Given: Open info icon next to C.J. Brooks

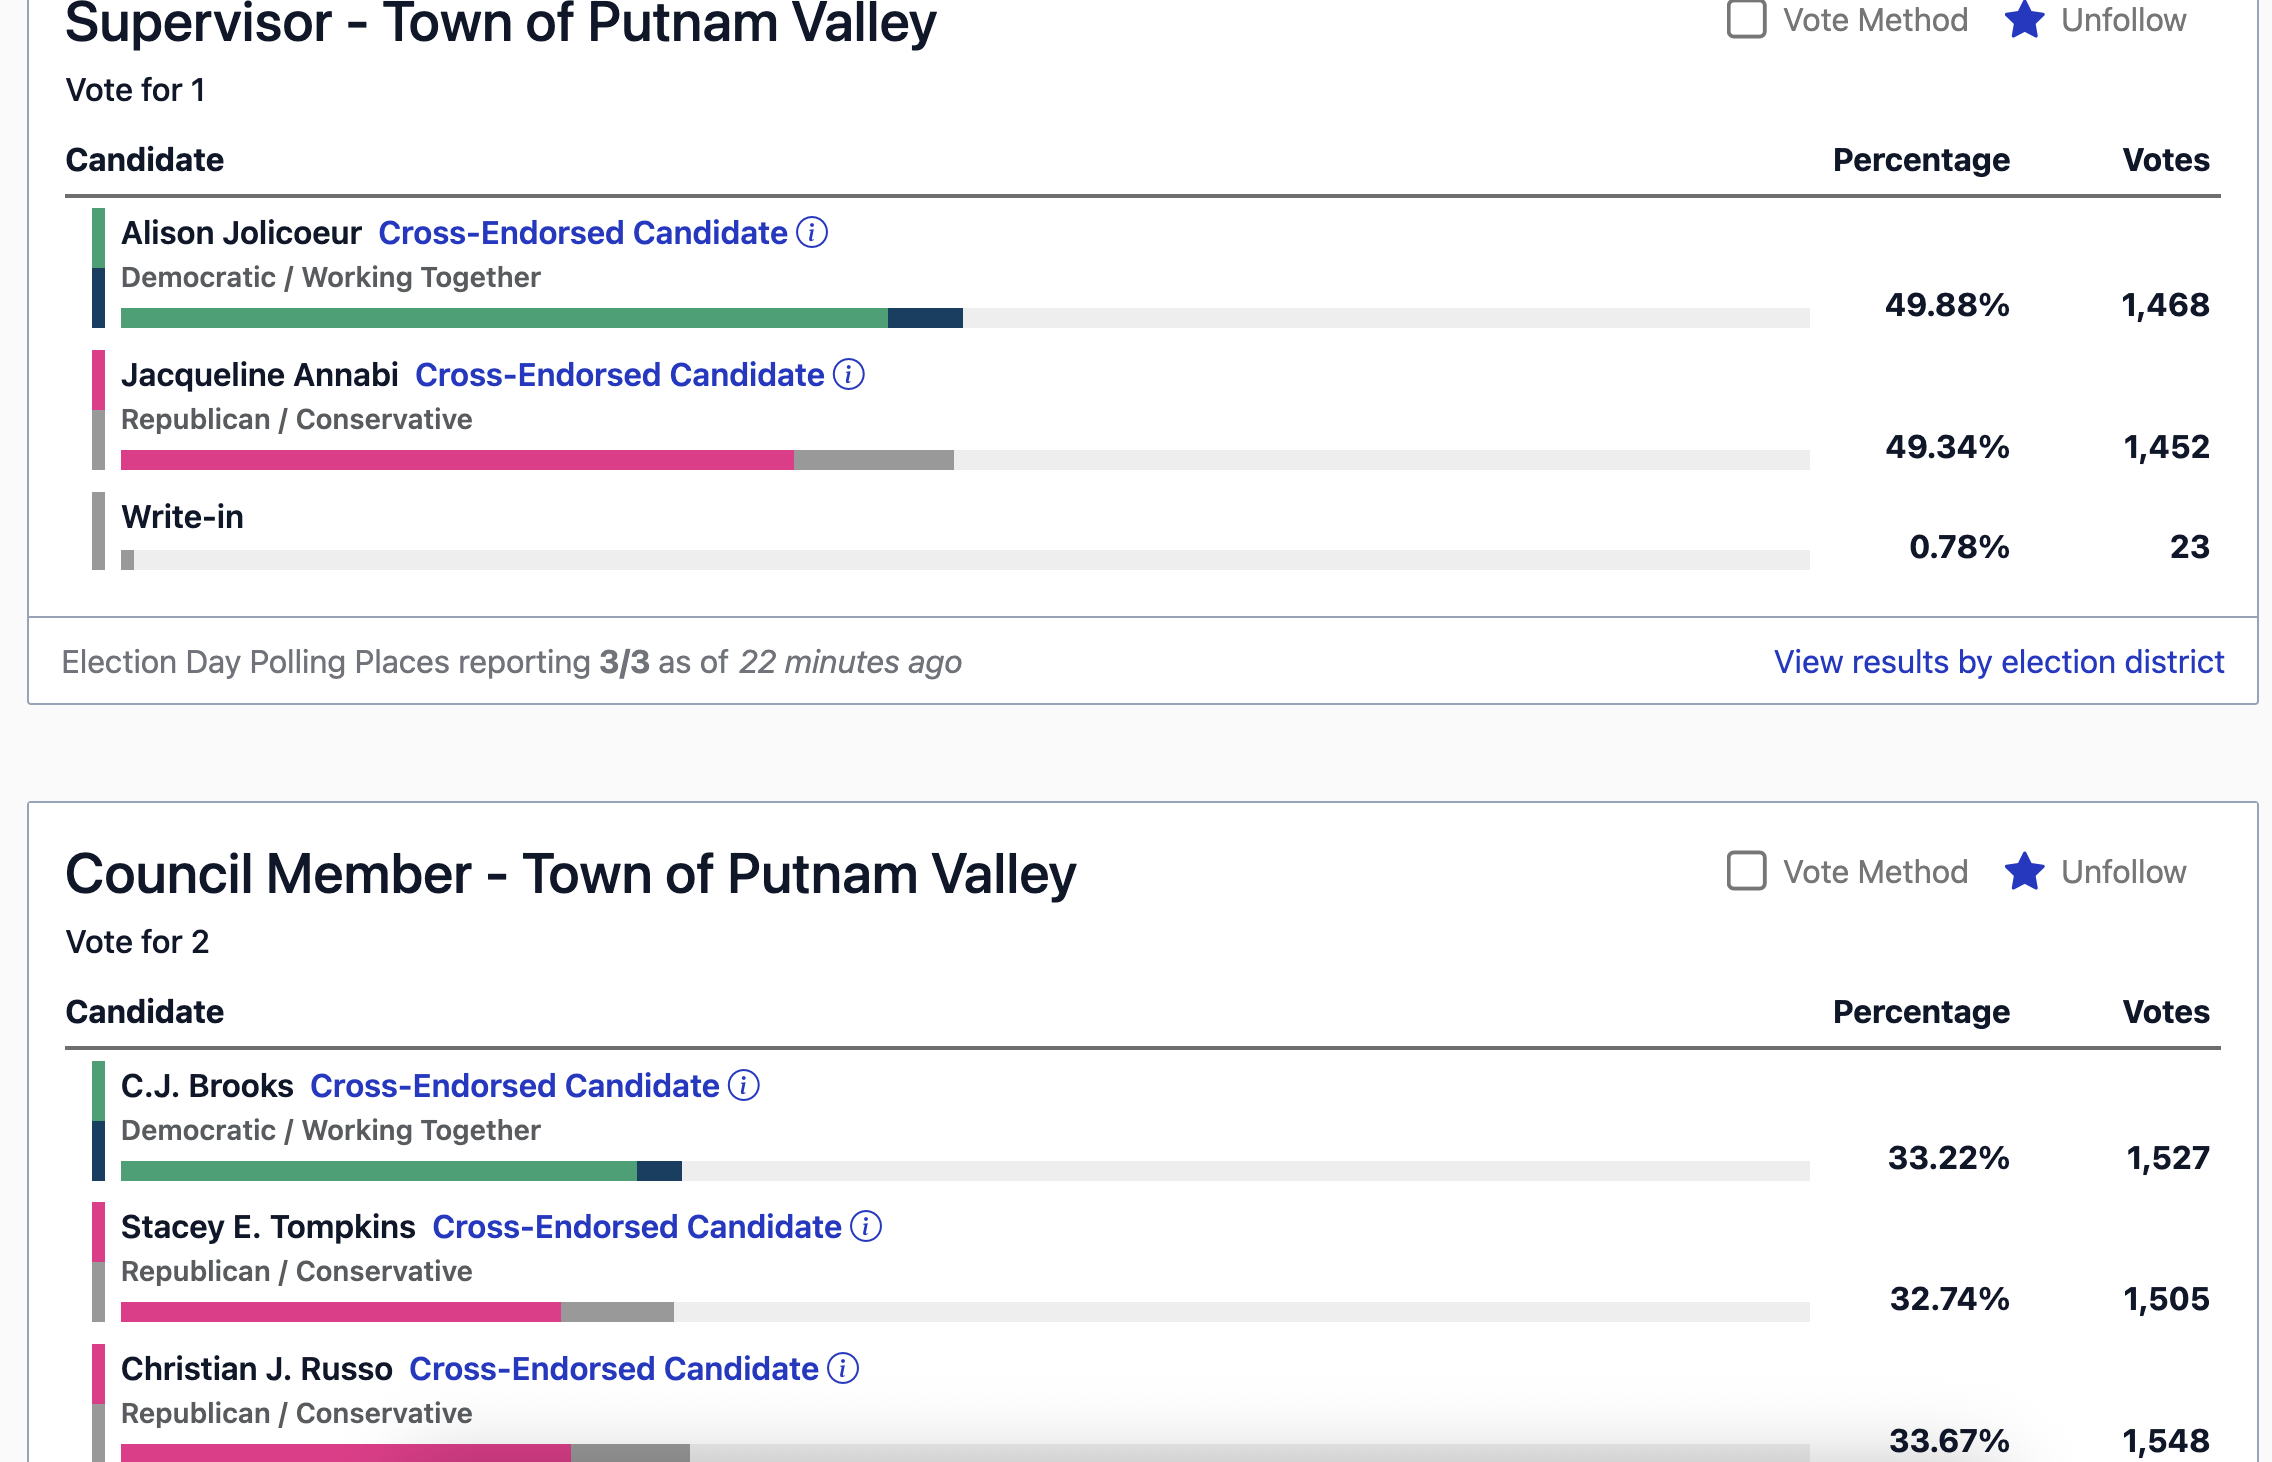Looking at the screenshot, I should (744, 1085).
